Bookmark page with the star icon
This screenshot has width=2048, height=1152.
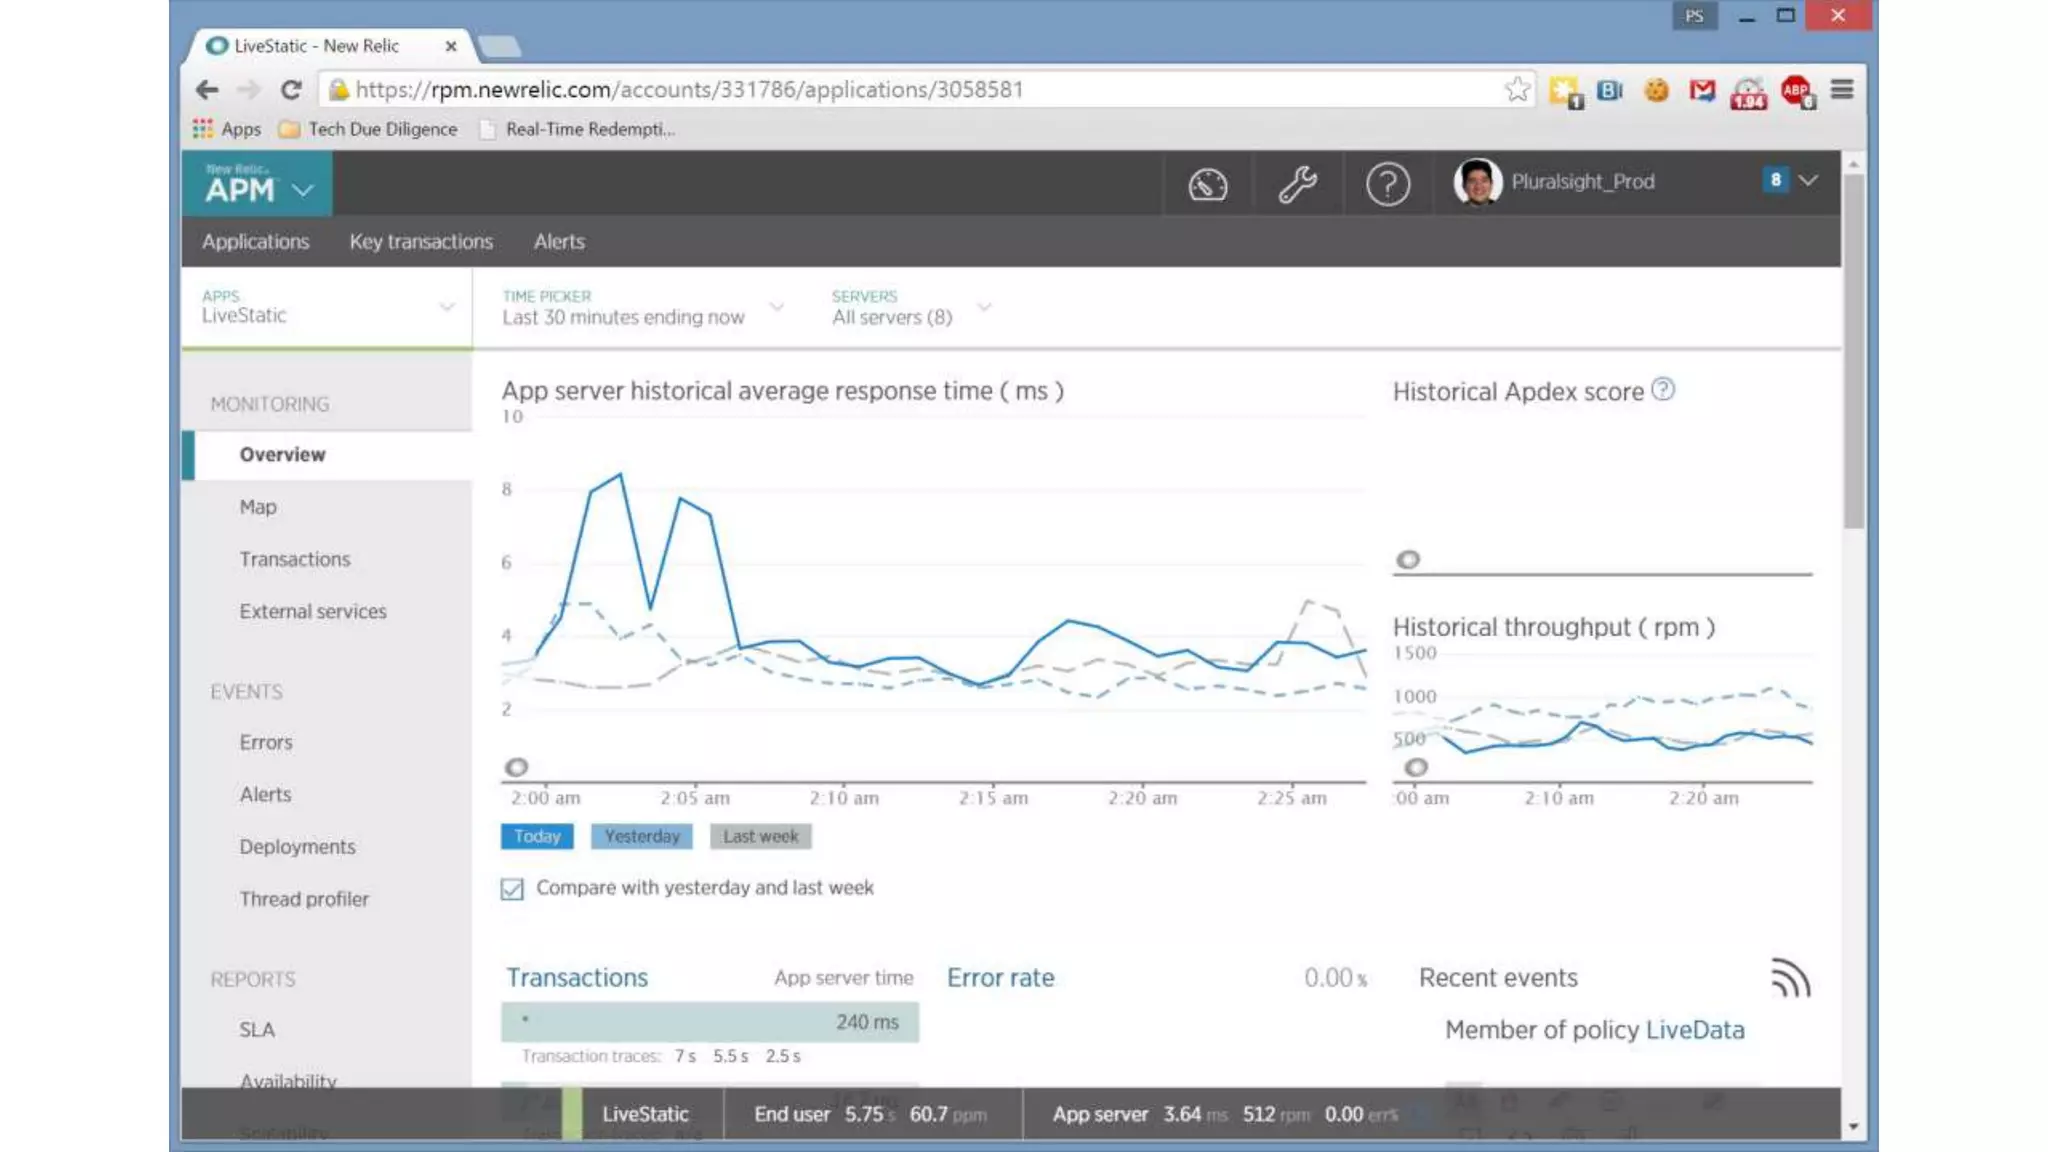tap(1517, 89)
